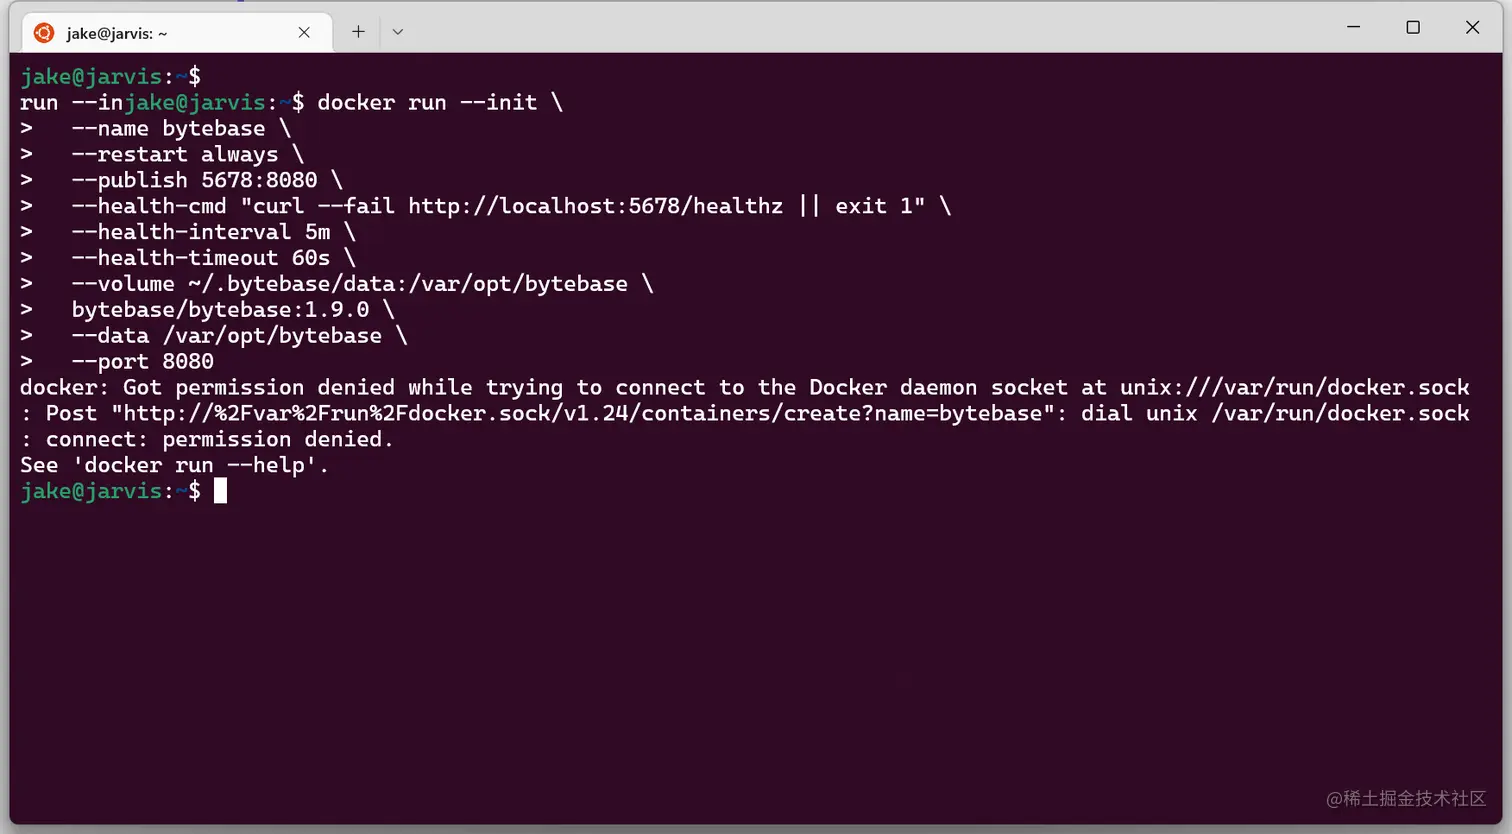Expand the new tab profile dropdown chevron
This screenshot has width=1512, height=834.
pyautogui.click(x=398, y=32)
